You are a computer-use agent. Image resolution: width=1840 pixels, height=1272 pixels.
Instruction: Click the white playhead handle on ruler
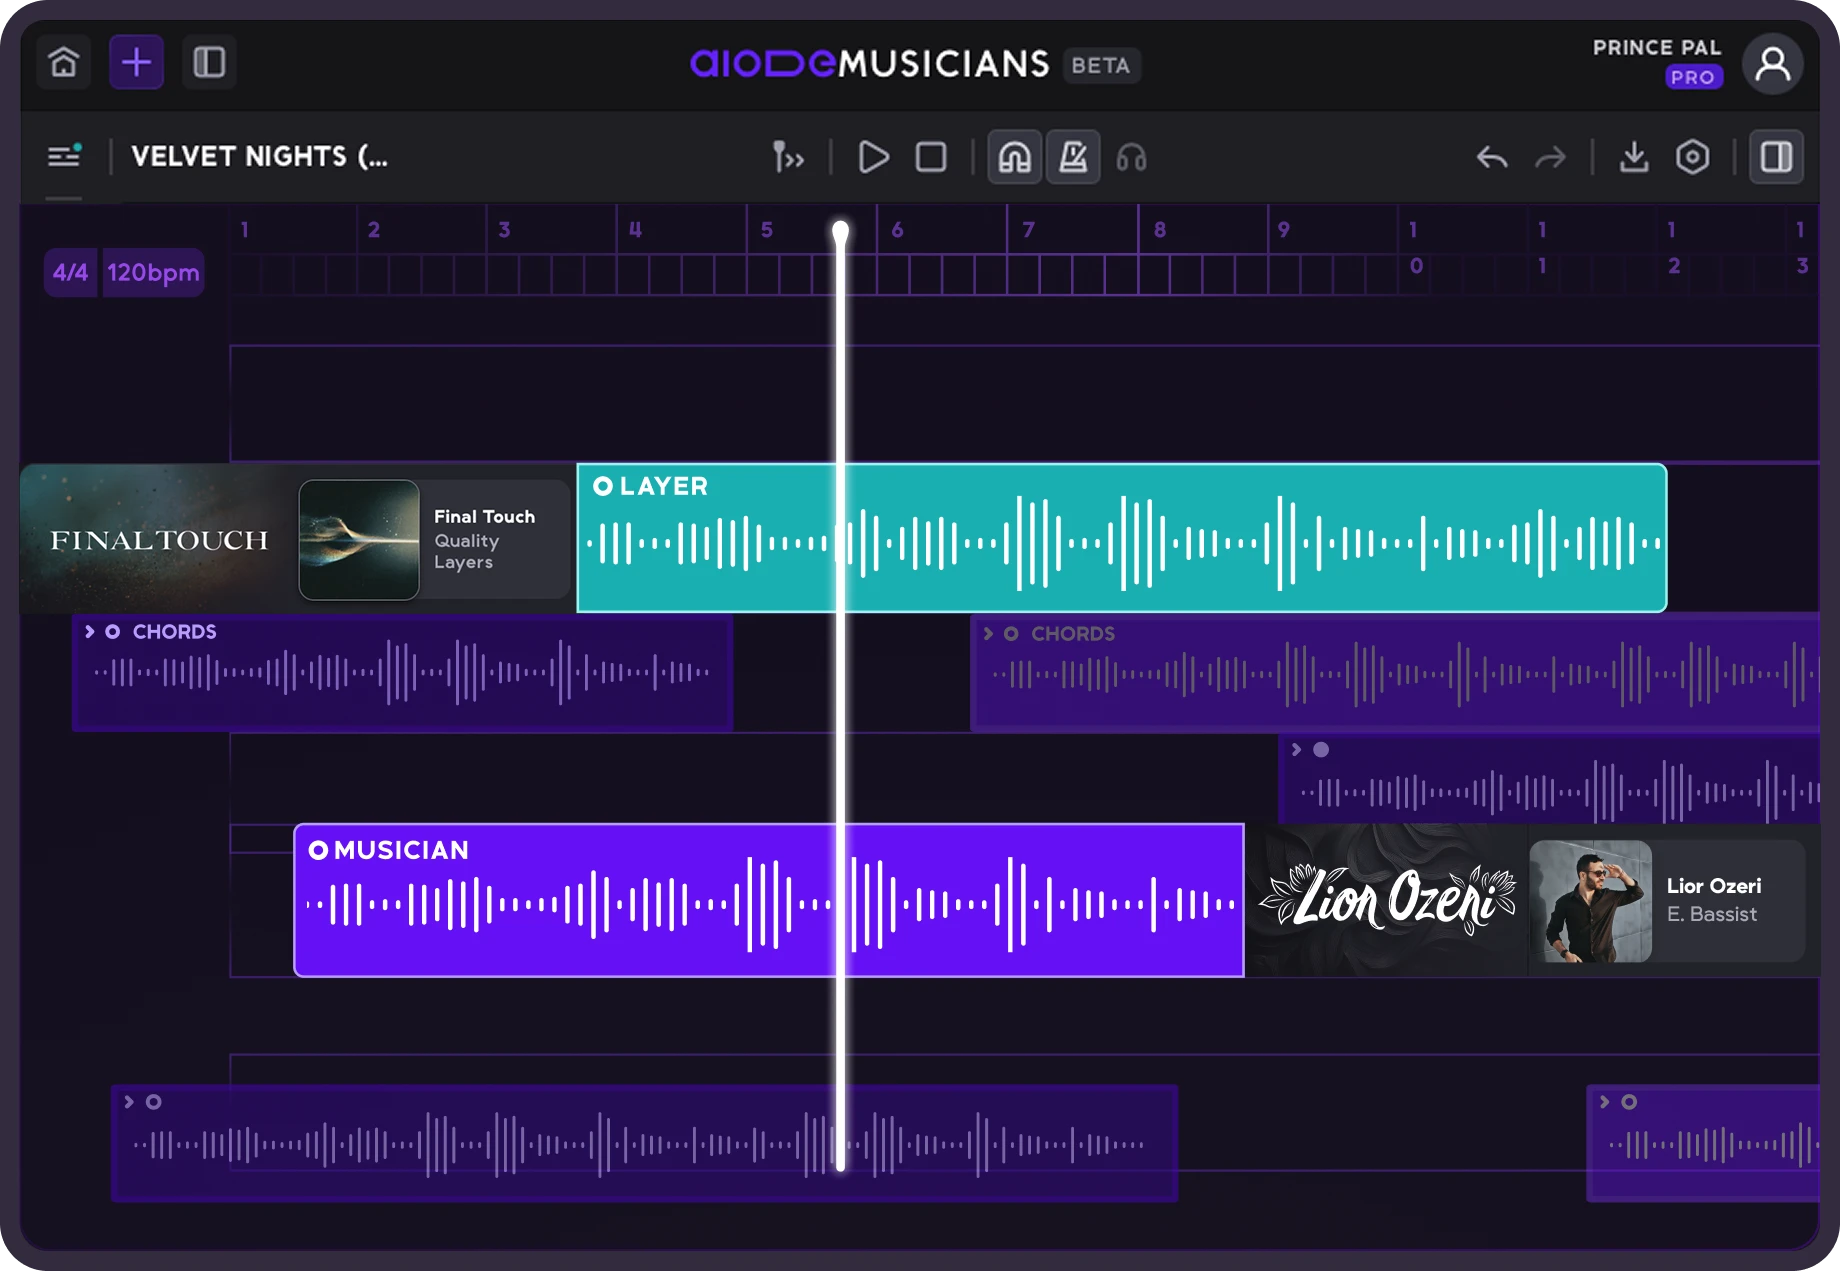[x=840, y=232]
